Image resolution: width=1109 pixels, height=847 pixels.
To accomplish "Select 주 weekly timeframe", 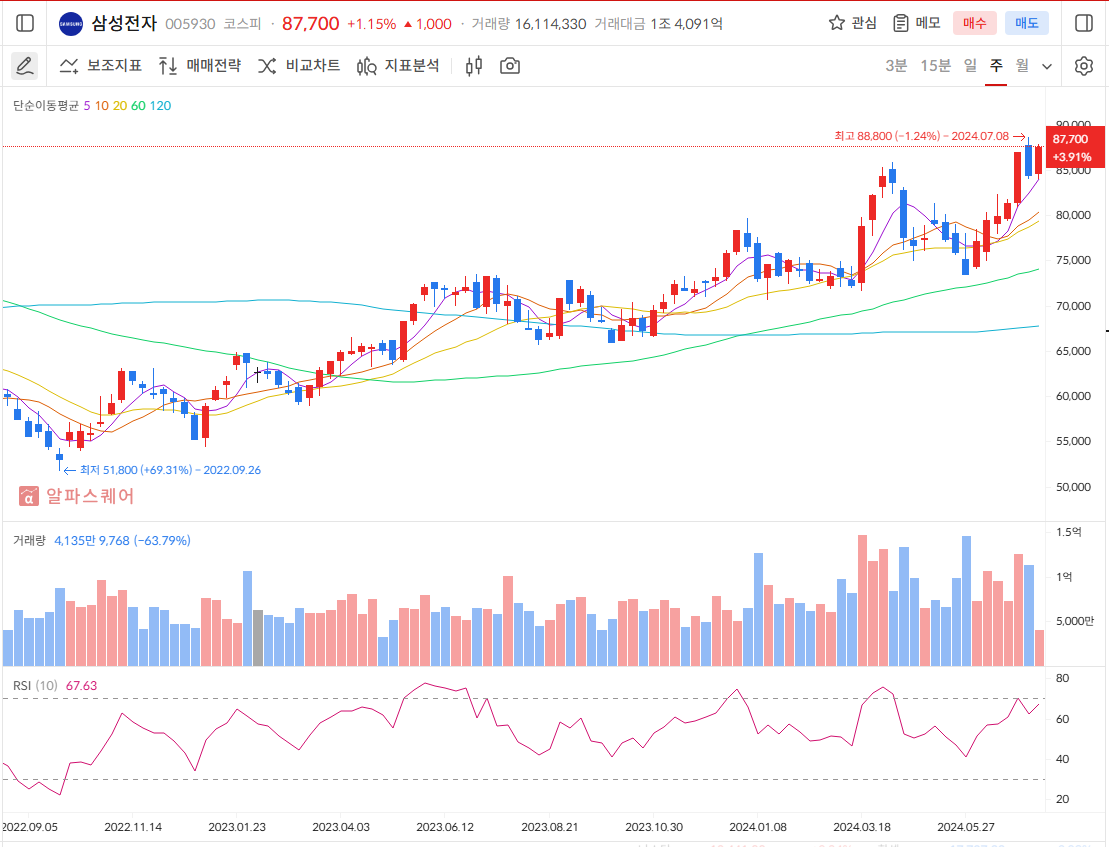I will coord(996,66).
